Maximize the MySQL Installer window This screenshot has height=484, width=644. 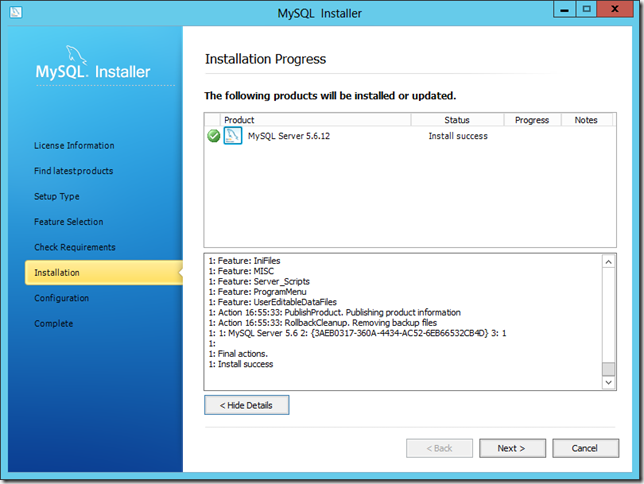click(586, 9)
